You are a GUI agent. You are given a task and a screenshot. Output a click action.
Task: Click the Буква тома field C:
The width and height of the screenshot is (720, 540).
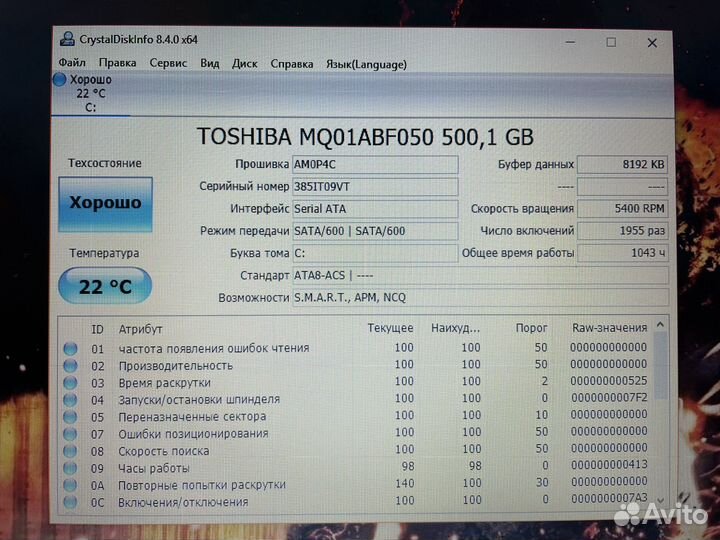[375, 253]
